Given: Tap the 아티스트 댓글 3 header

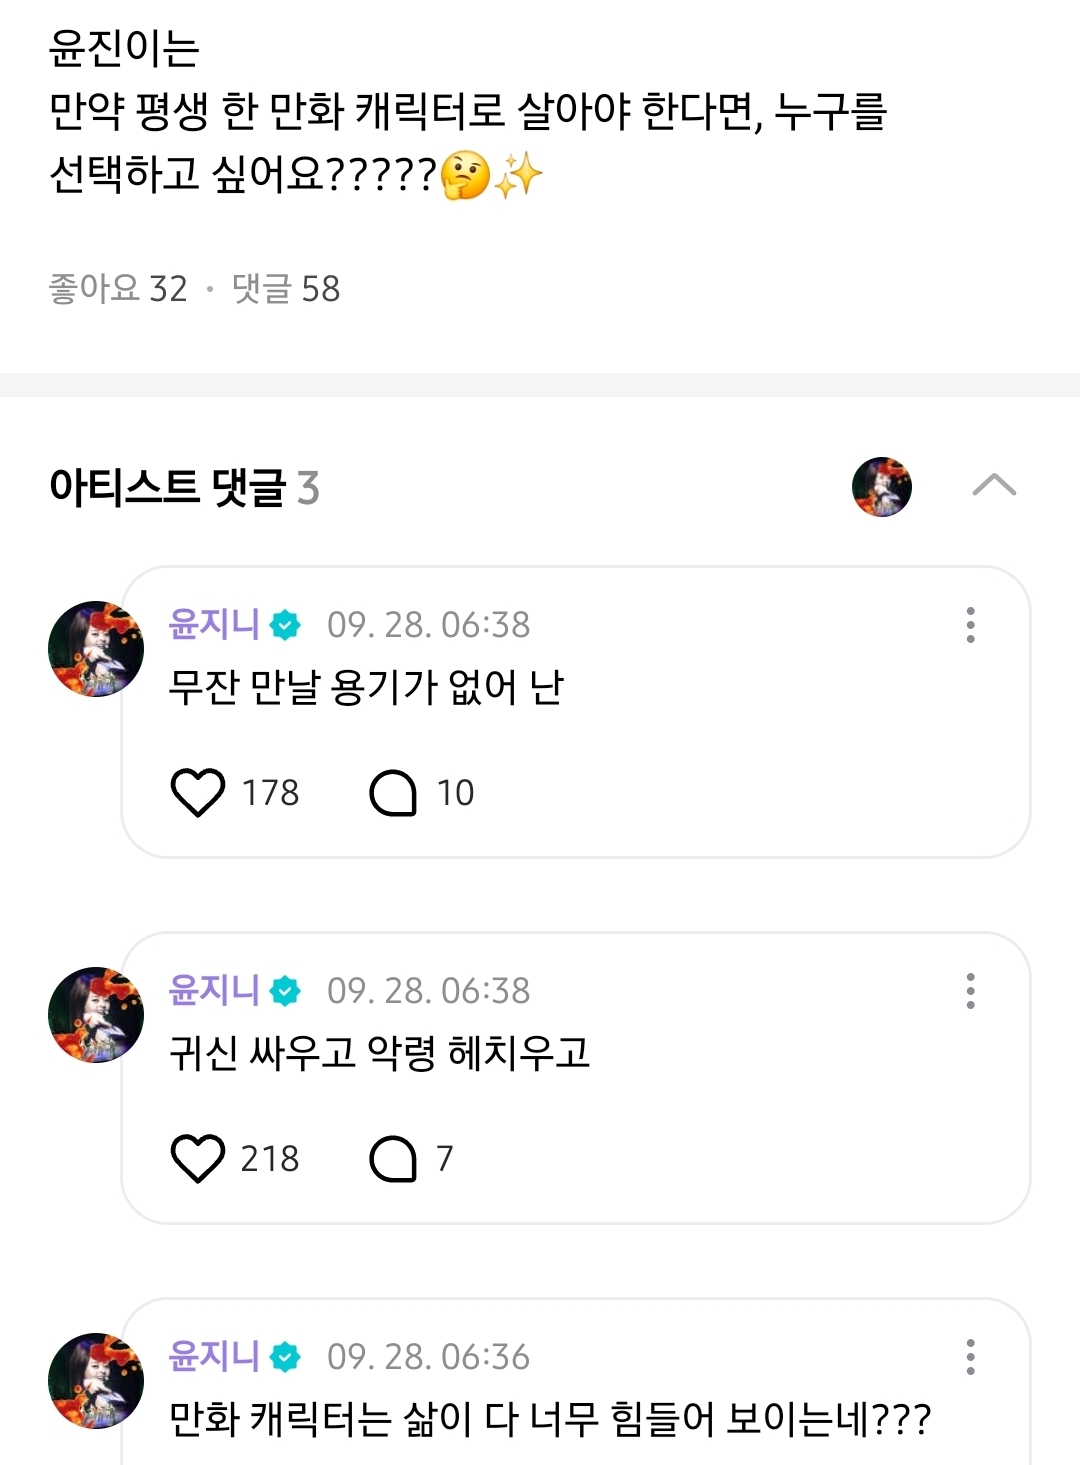Looking at the screenshot, I should click(184, 488).
